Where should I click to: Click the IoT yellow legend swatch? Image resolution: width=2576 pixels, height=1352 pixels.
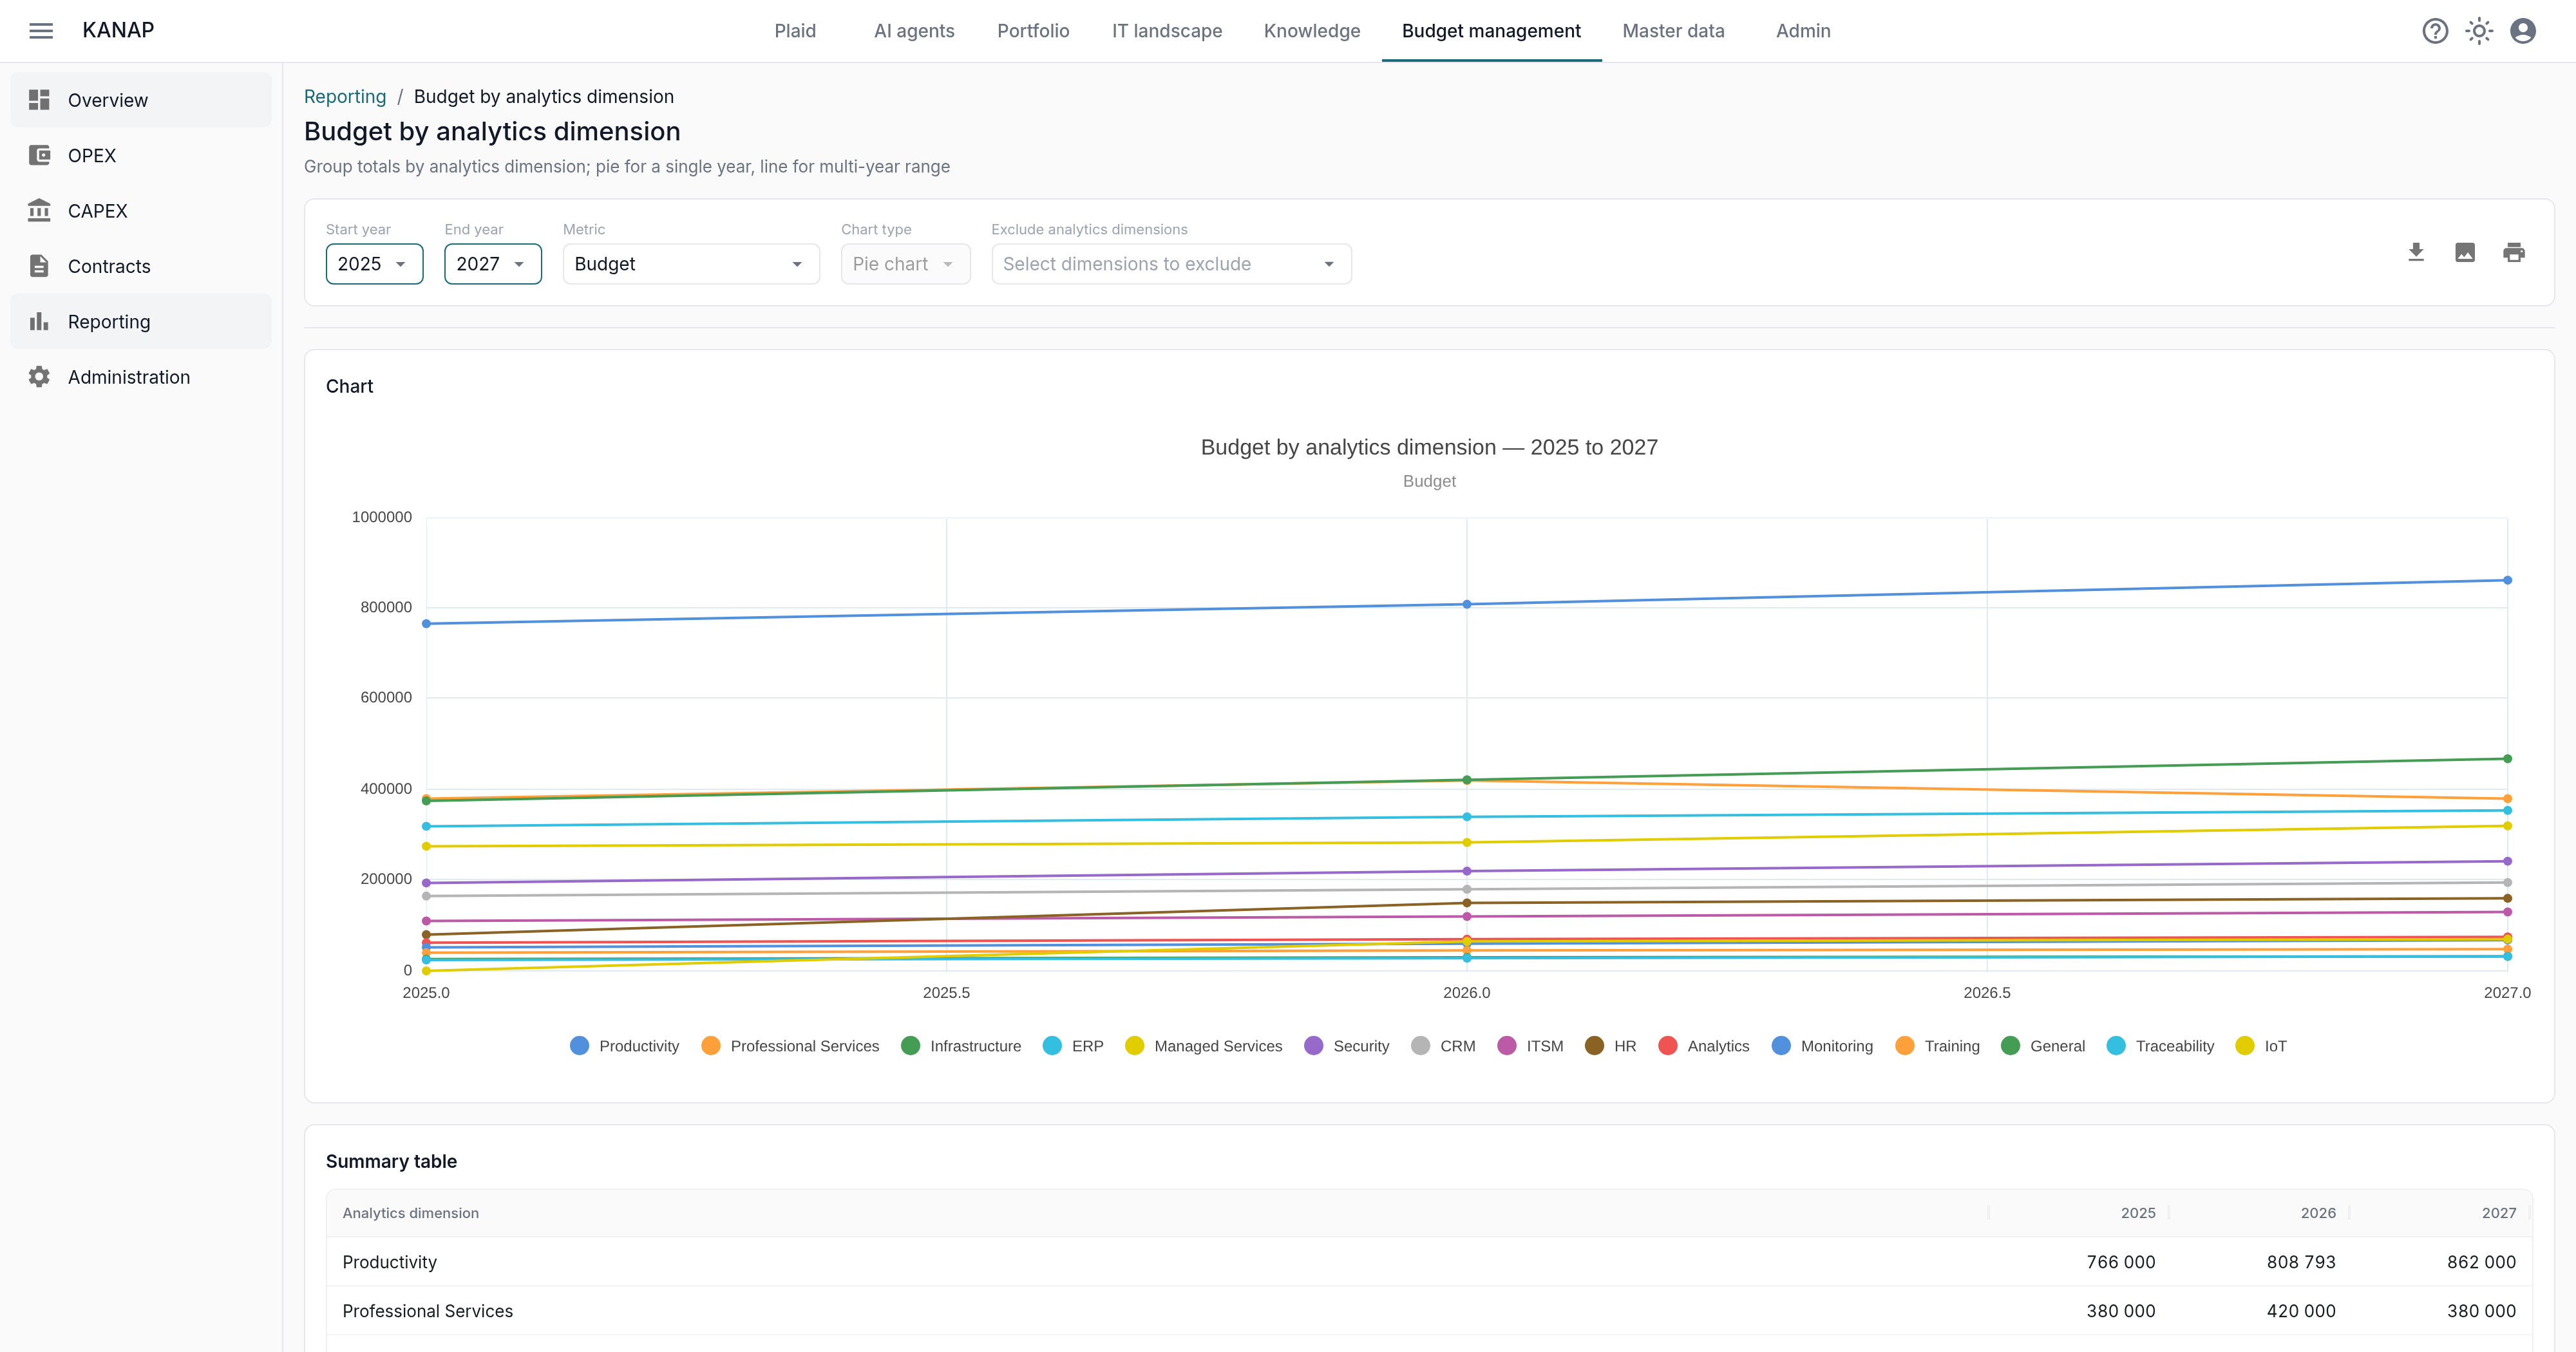[2244, 1046]
